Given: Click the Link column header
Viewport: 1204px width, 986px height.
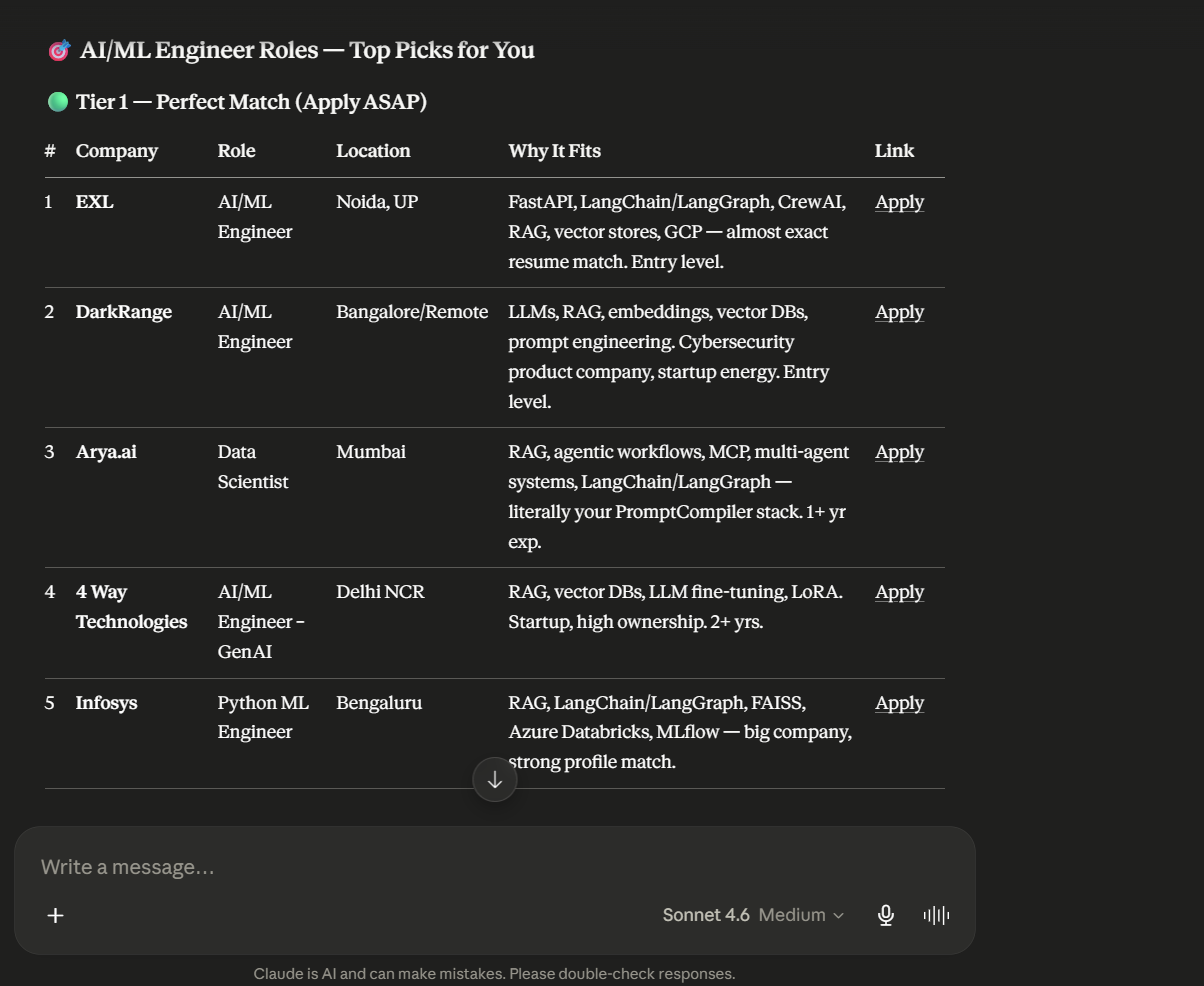Looking at the screenshot, I should click(894, 151).
